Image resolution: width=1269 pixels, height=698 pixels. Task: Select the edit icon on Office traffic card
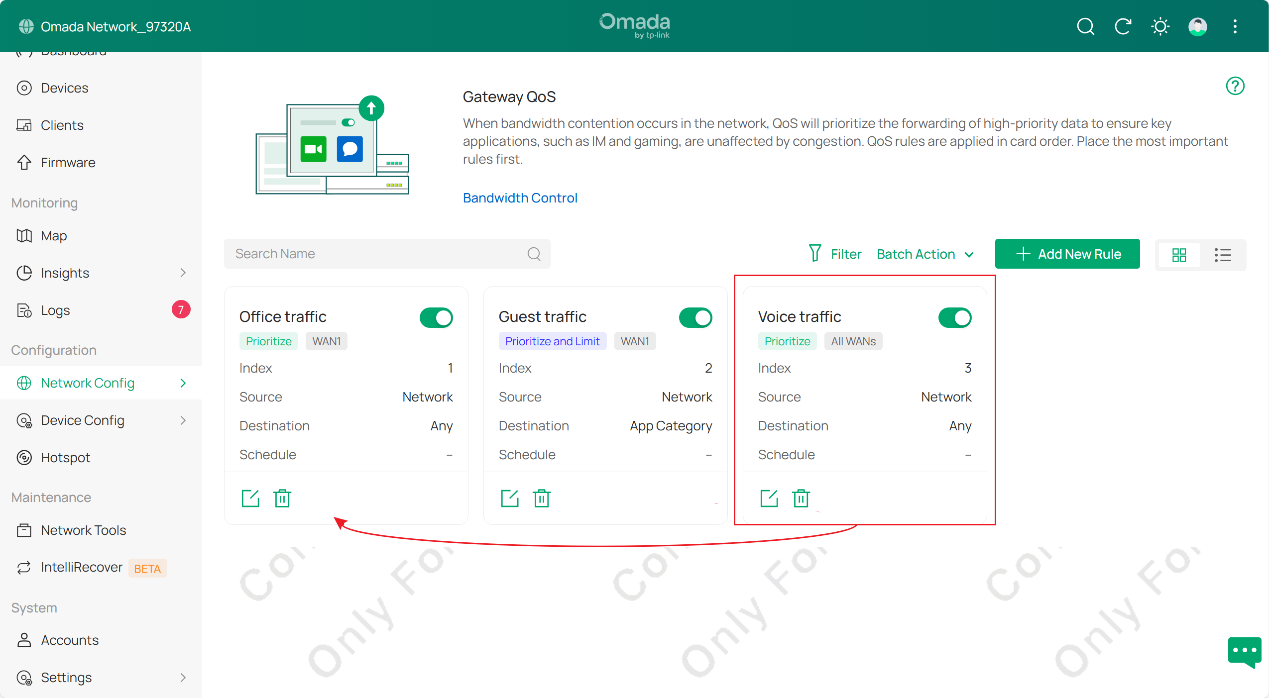click(x=250, y=497)
